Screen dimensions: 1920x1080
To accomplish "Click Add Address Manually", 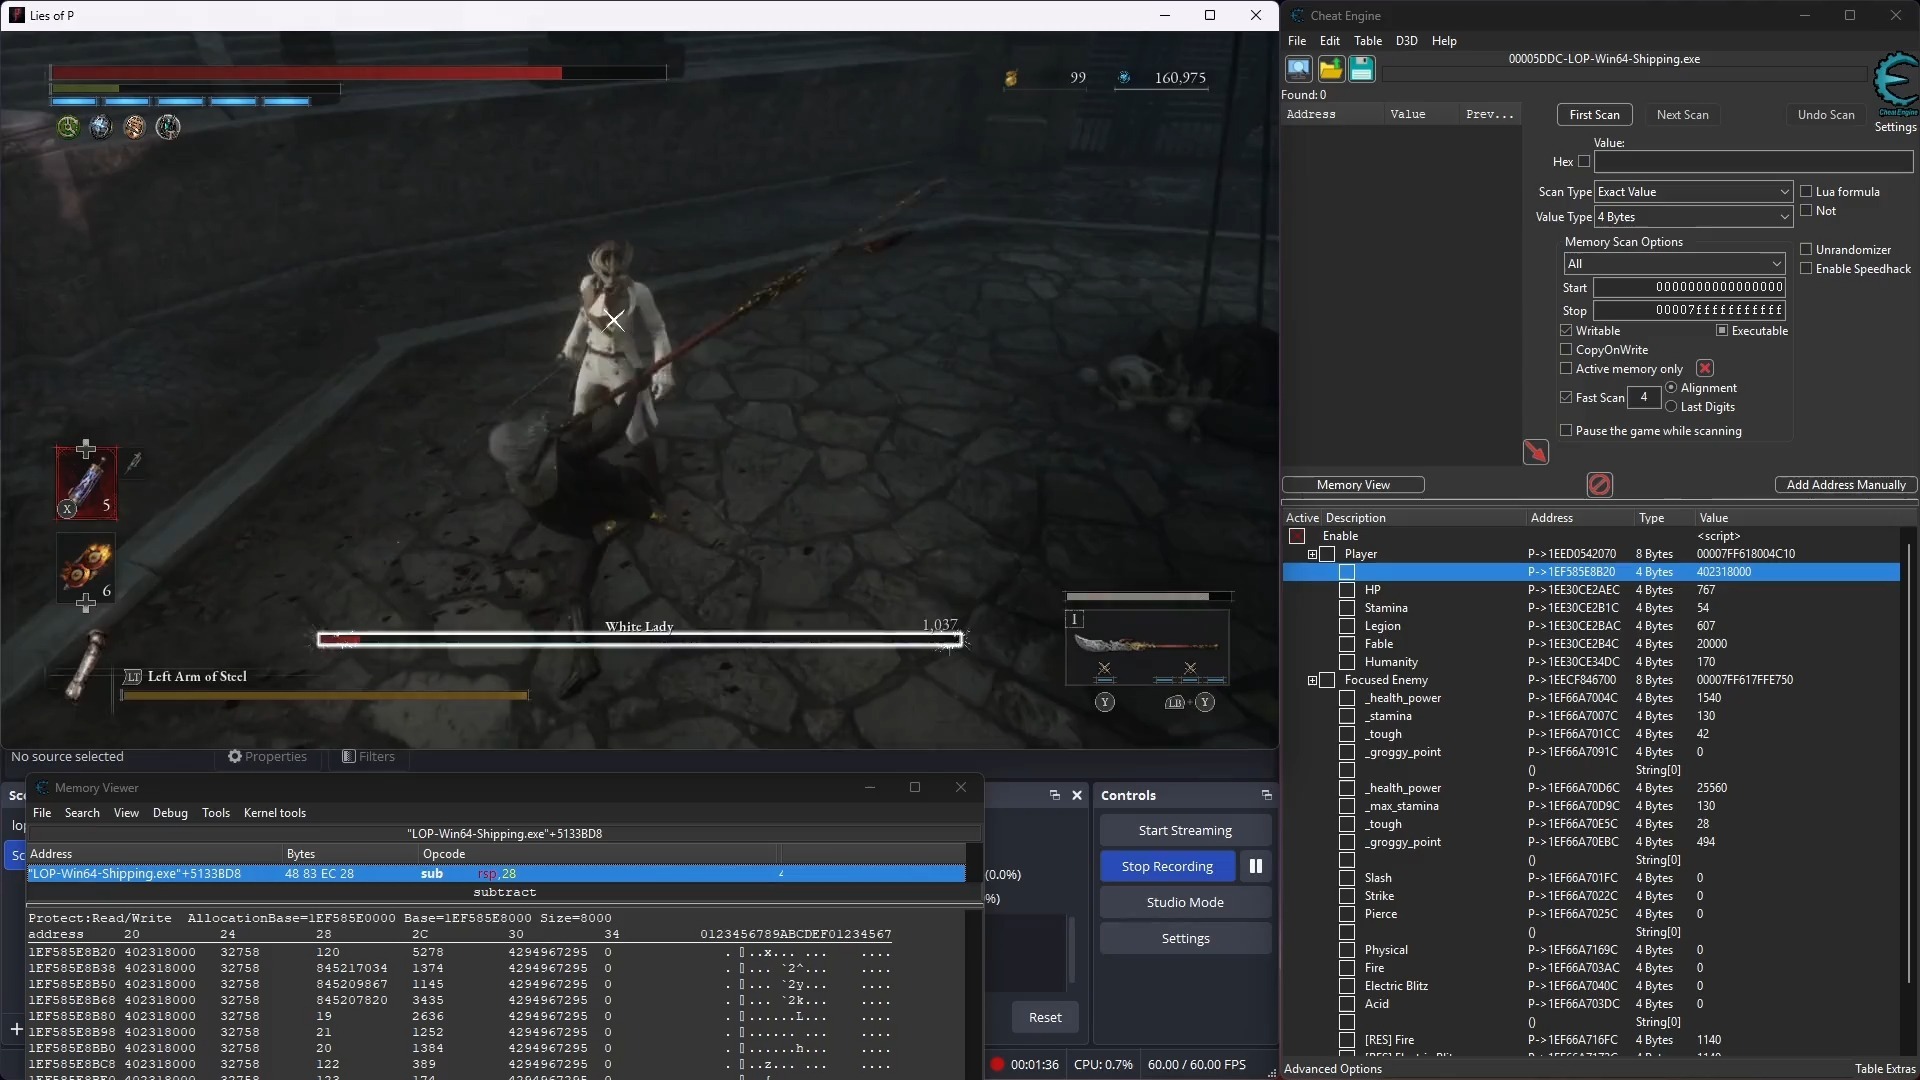I will tap(1846, 485).
